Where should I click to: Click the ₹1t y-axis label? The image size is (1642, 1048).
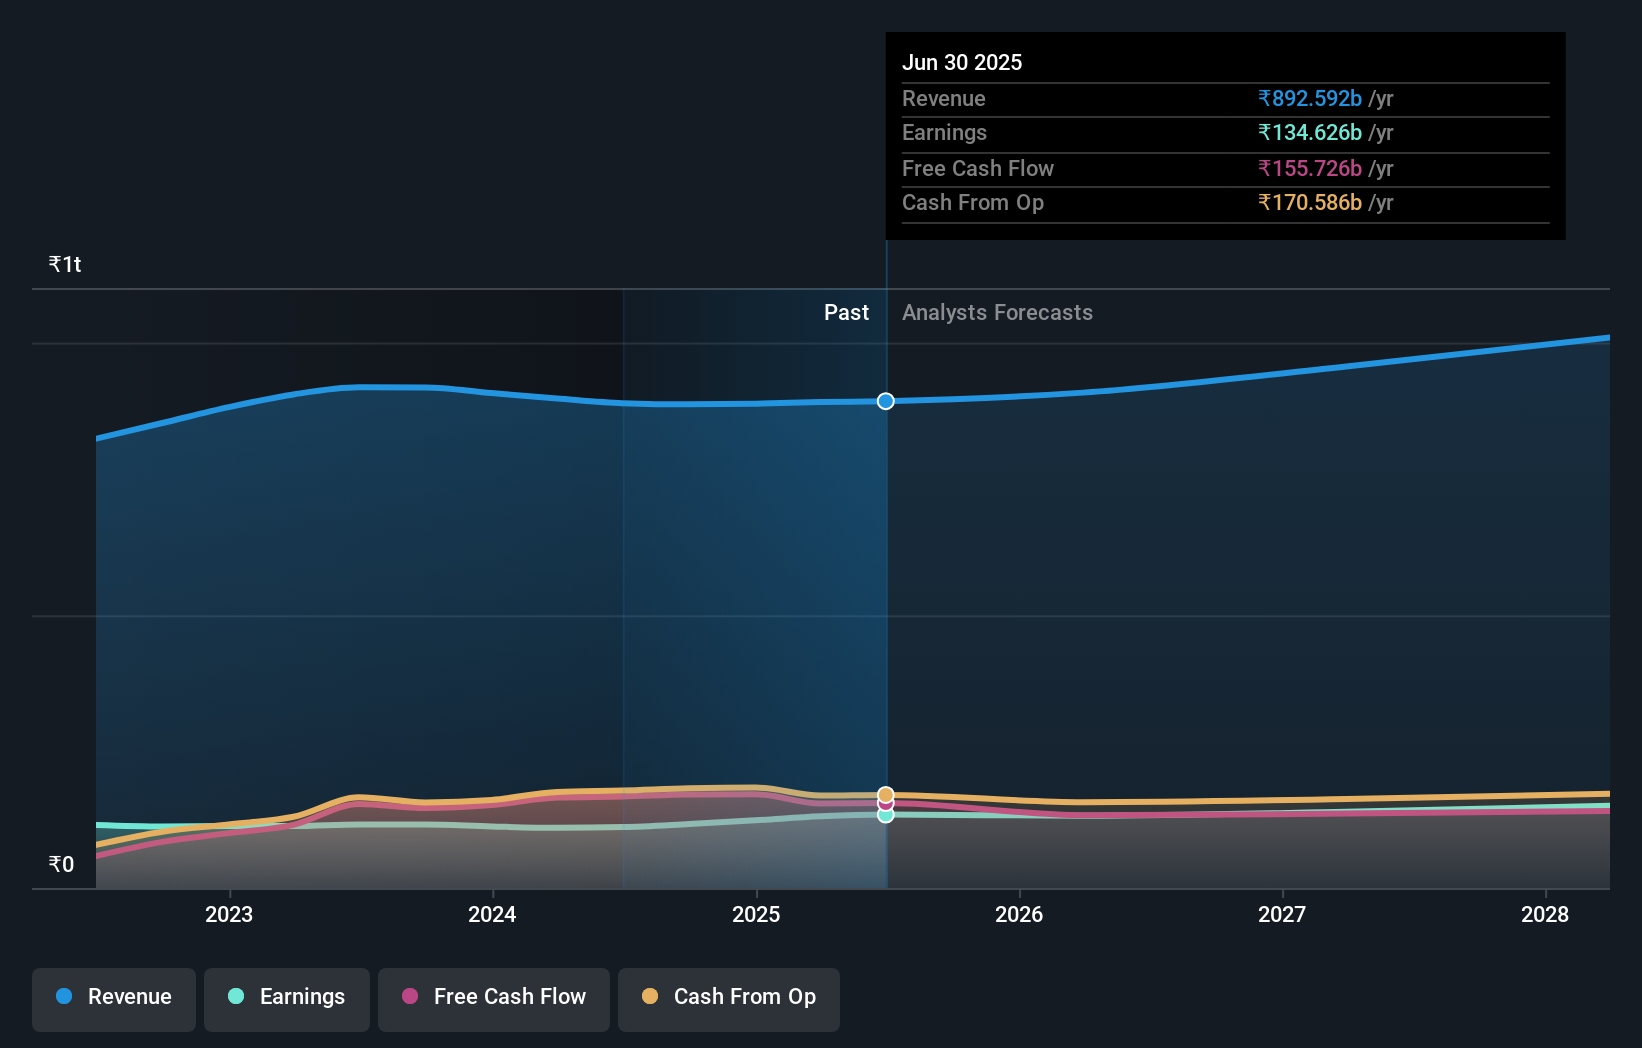65,264
